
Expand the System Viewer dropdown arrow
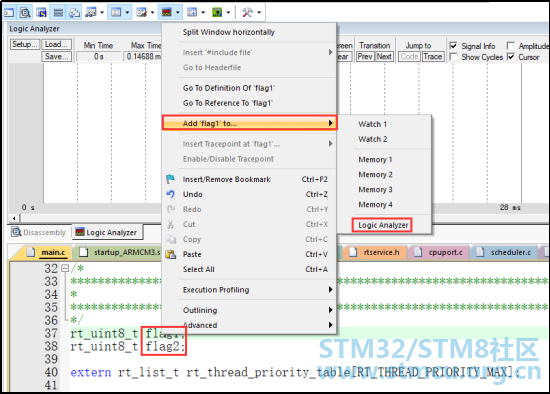point(228,13)
